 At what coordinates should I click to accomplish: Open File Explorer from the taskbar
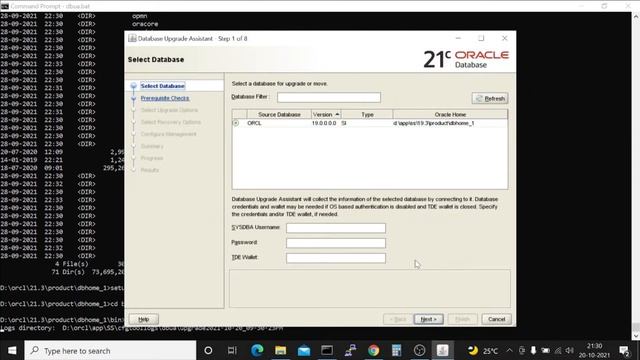[x=280, y=350]
